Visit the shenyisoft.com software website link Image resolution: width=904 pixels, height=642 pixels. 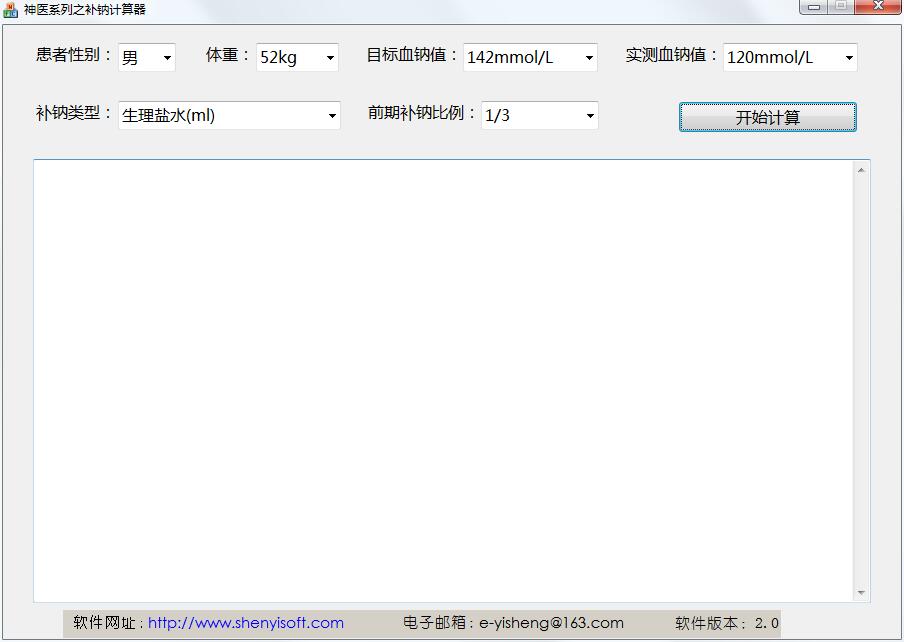click(243, 622)
